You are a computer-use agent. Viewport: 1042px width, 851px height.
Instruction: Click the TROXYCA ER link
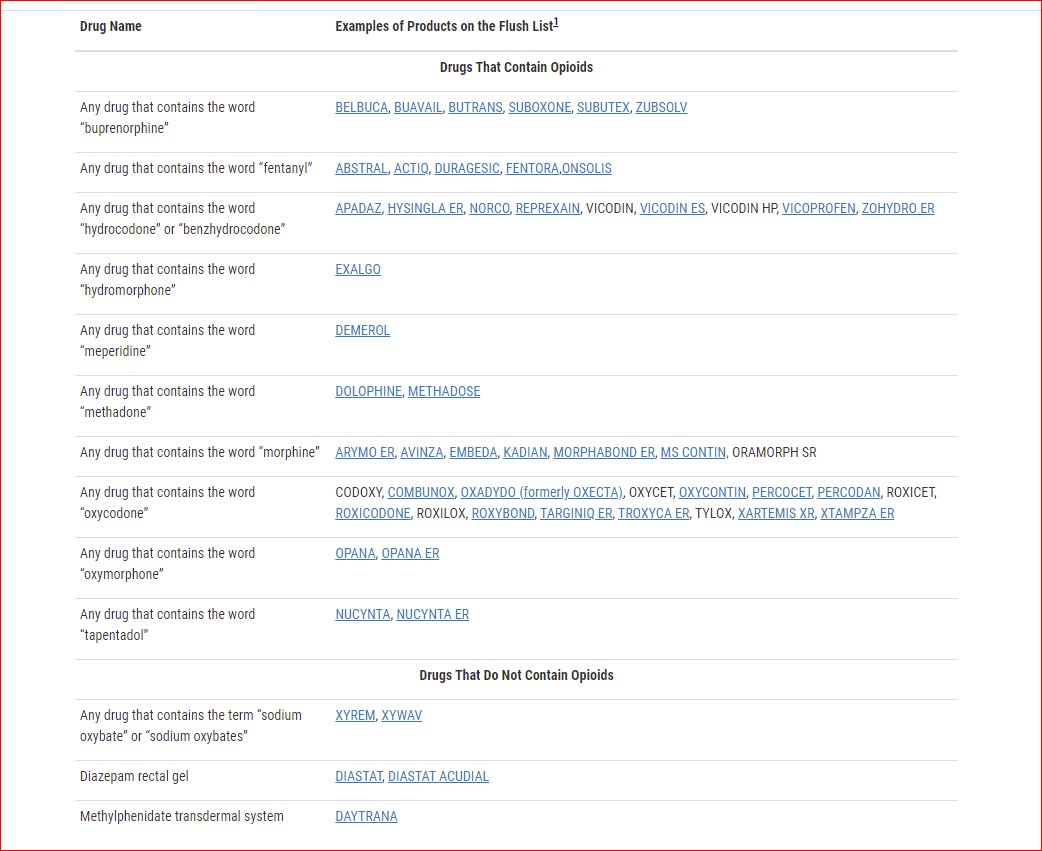[653, 514]
